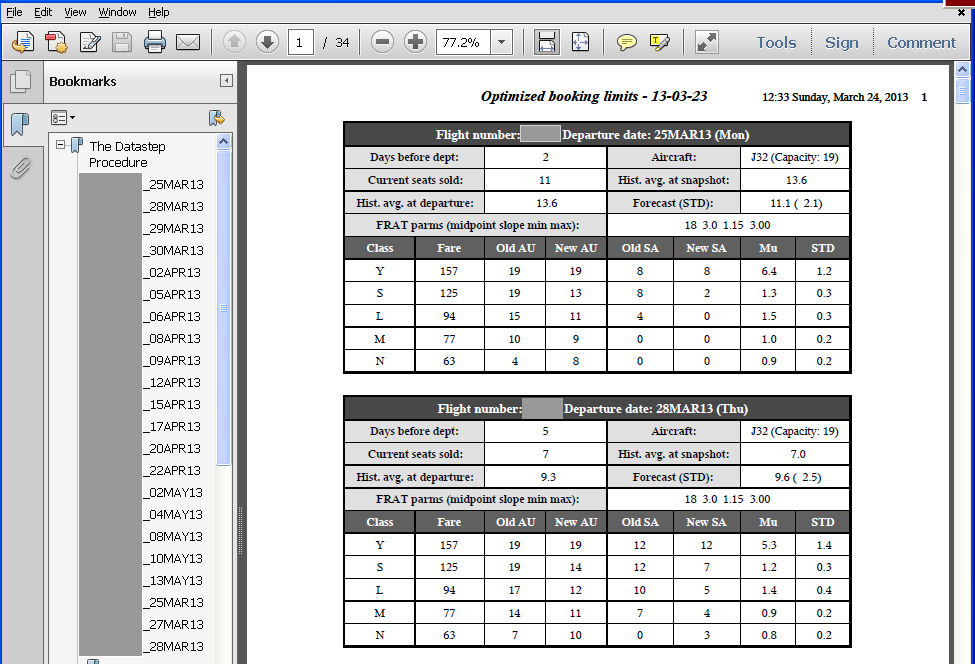Open the _29MAR13 bookmark
This screenshot has height=664, width=975.
[173, 229]
